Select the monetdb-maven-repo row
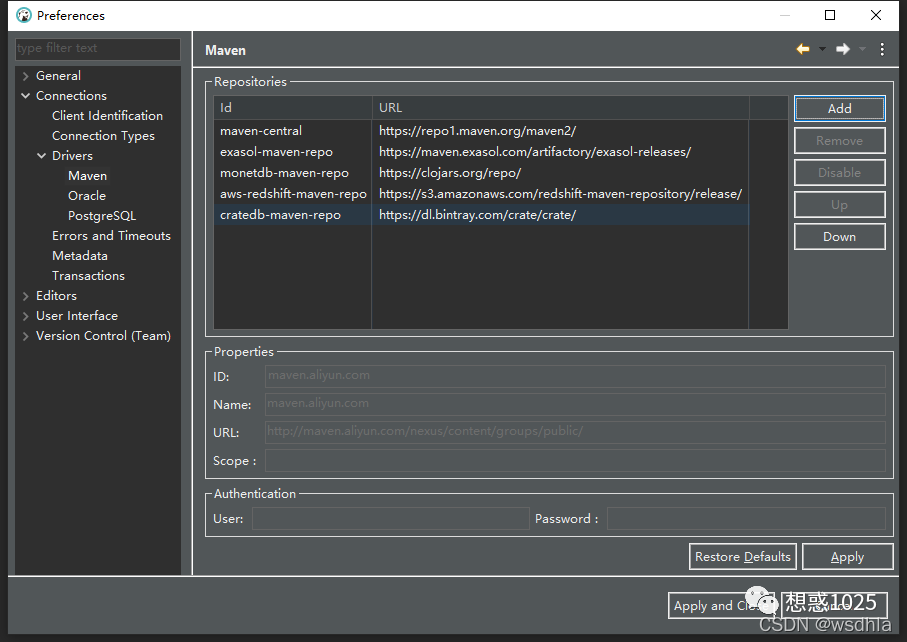Viewport: 907px width, 642px height. (481, 173)
